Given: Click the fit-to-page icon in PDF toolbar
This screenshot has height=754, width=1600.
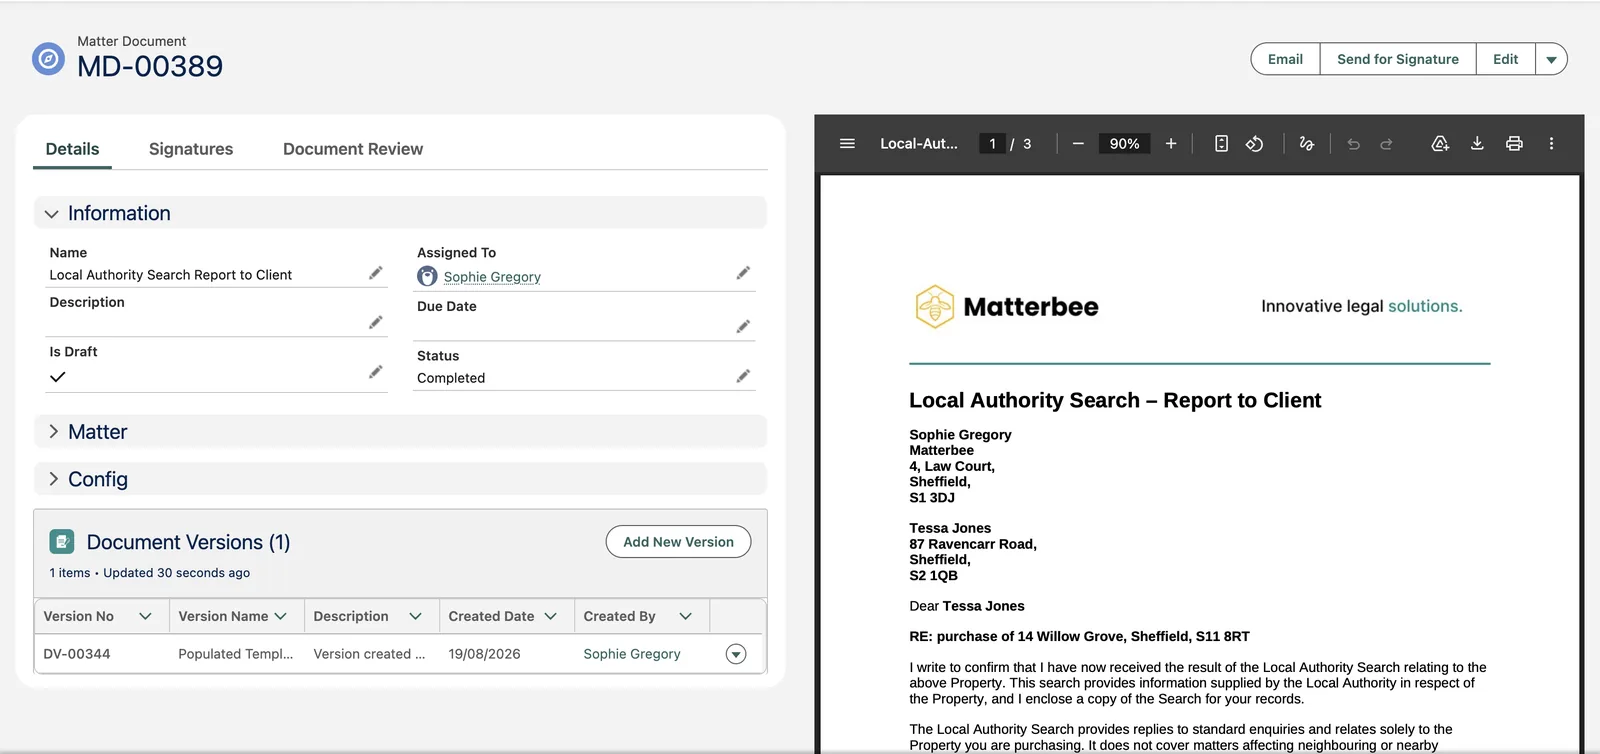Looking at the screenshot, I should point(1221,144).
